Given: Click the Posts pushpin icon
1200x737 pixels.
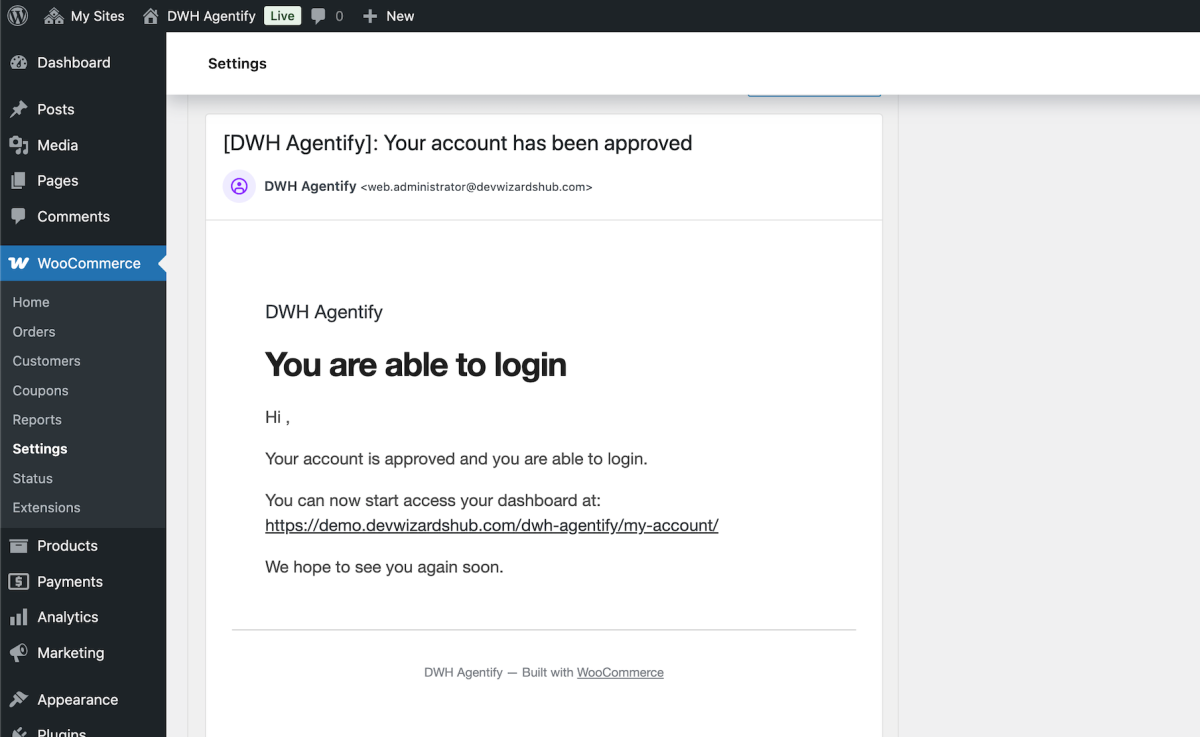Looking at the screenshot, I should pos(18,109).
